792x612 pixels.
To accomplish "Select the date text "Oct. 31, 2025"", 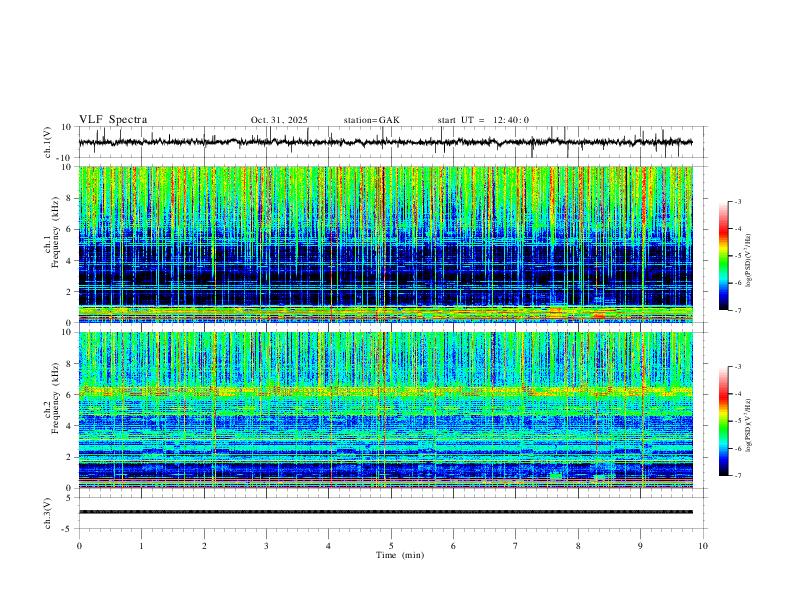I will coord(279,120).
